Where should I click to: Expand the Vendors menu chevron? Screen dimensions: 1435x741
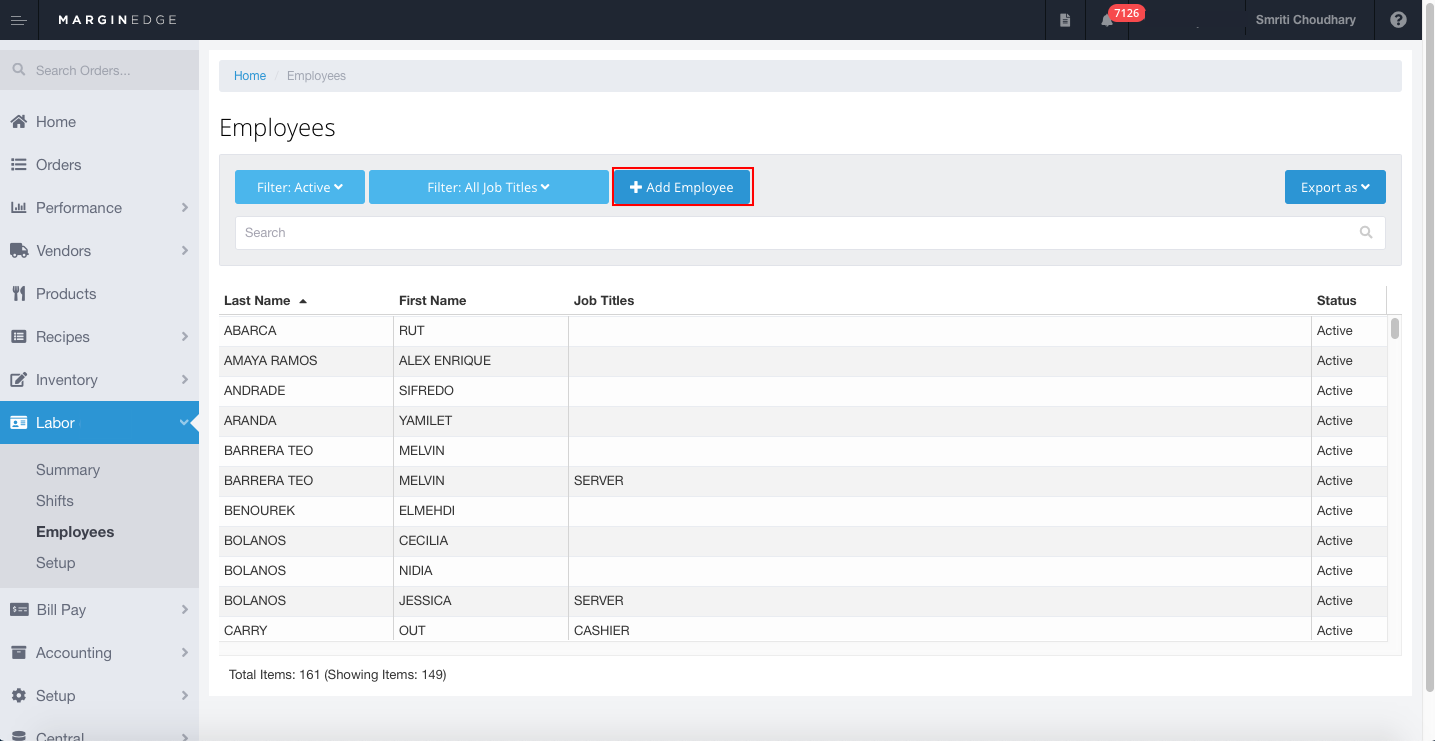185,250
